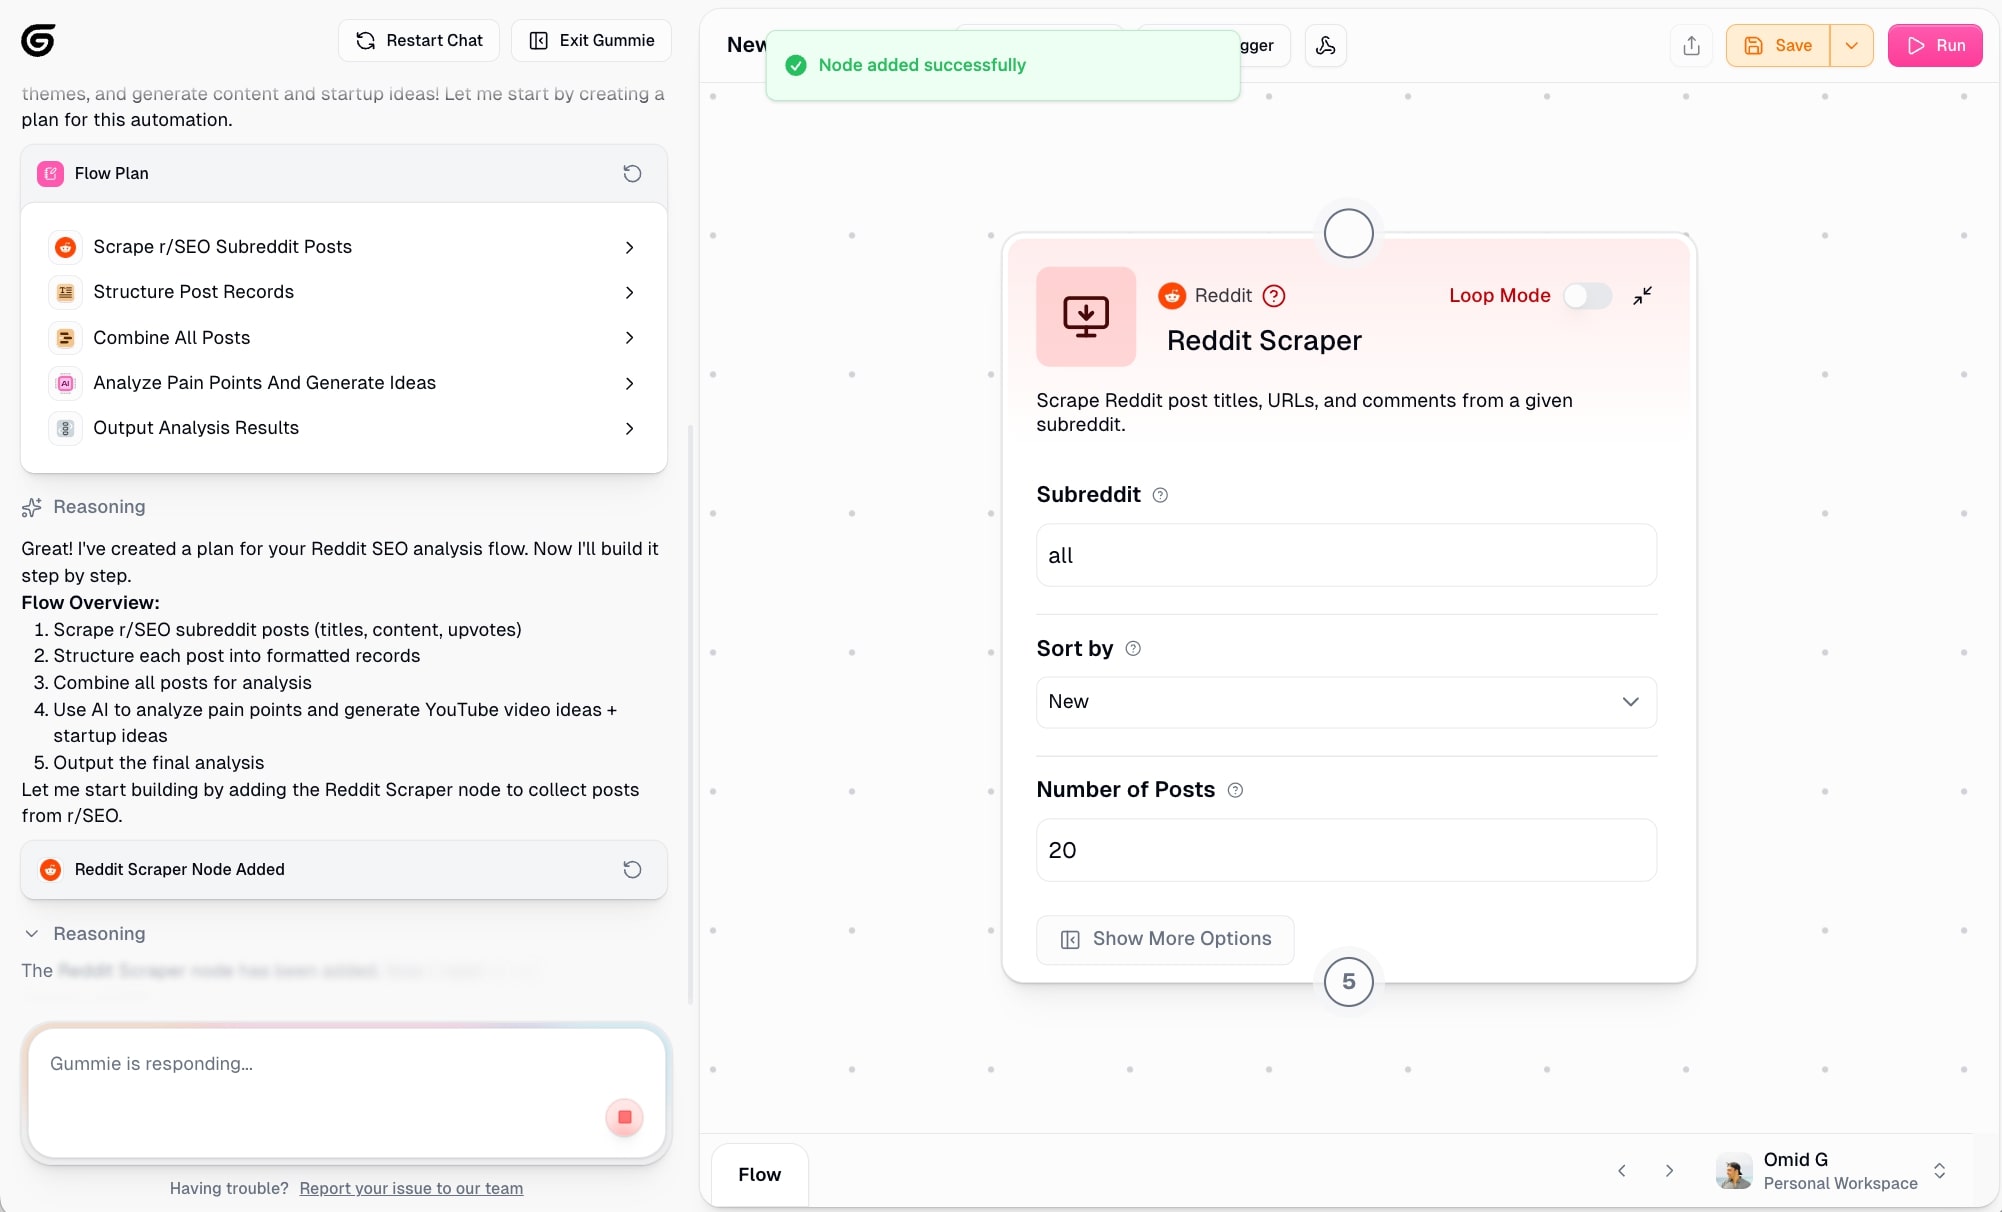Click the Node added successfully notification
Image resolution: width=2002 pixels, height=1212 pixels.
[1003, 65]
